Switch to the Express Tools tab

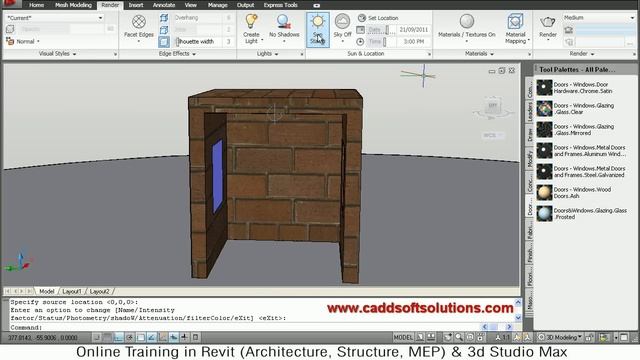(280, 5)
